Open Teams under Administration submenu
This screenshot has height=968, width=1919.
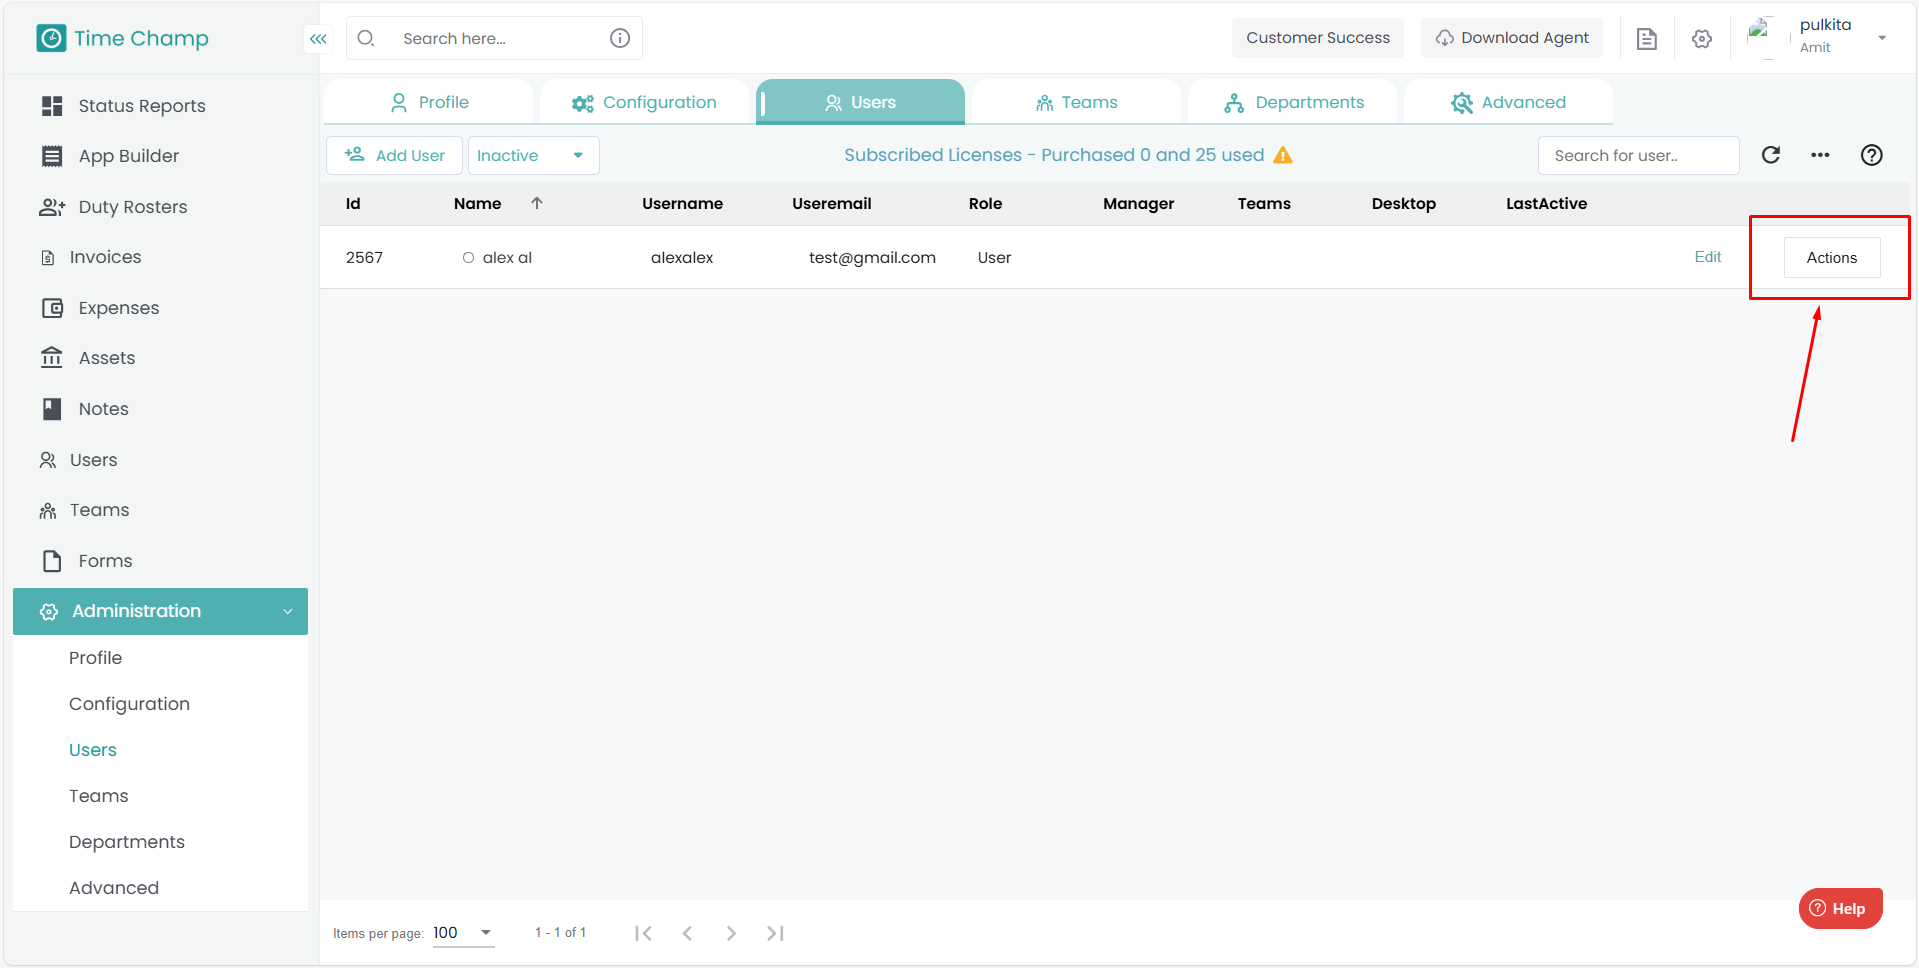pos(99,796)
